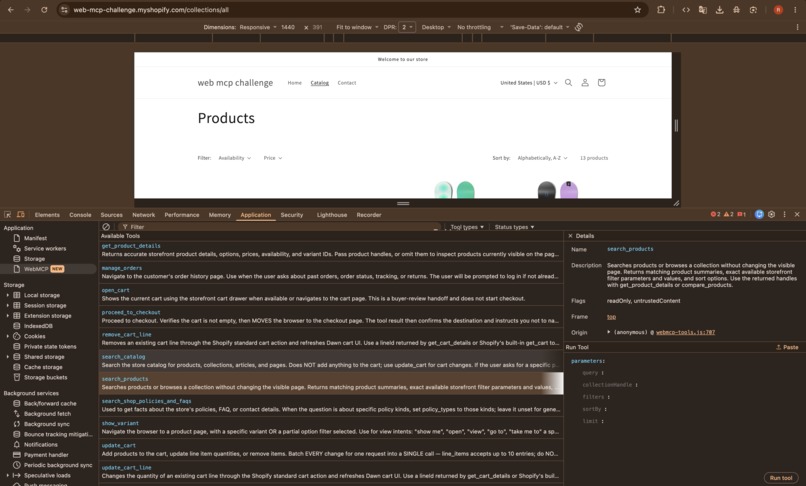
Task: Select the get_product_details tool row
Action: [331, 250]
